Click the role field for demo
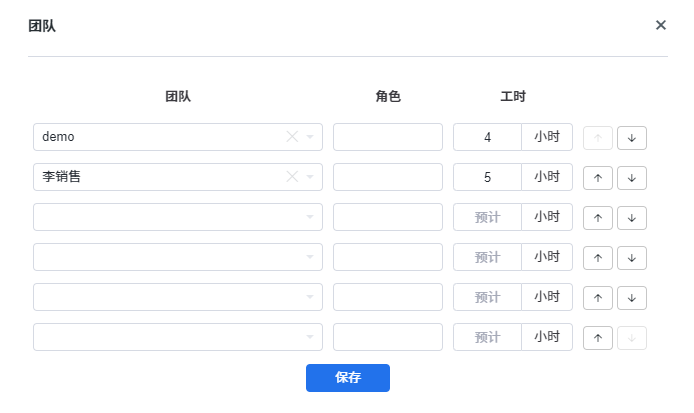Image resolution: width=694 pixels, height=413 pixels. tap(388, 137)
